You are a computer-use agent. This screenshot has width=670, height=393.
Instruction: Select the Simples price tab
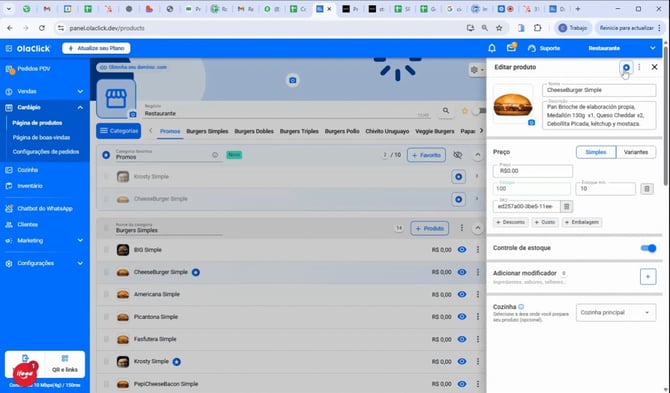click(x=596, y=152)
